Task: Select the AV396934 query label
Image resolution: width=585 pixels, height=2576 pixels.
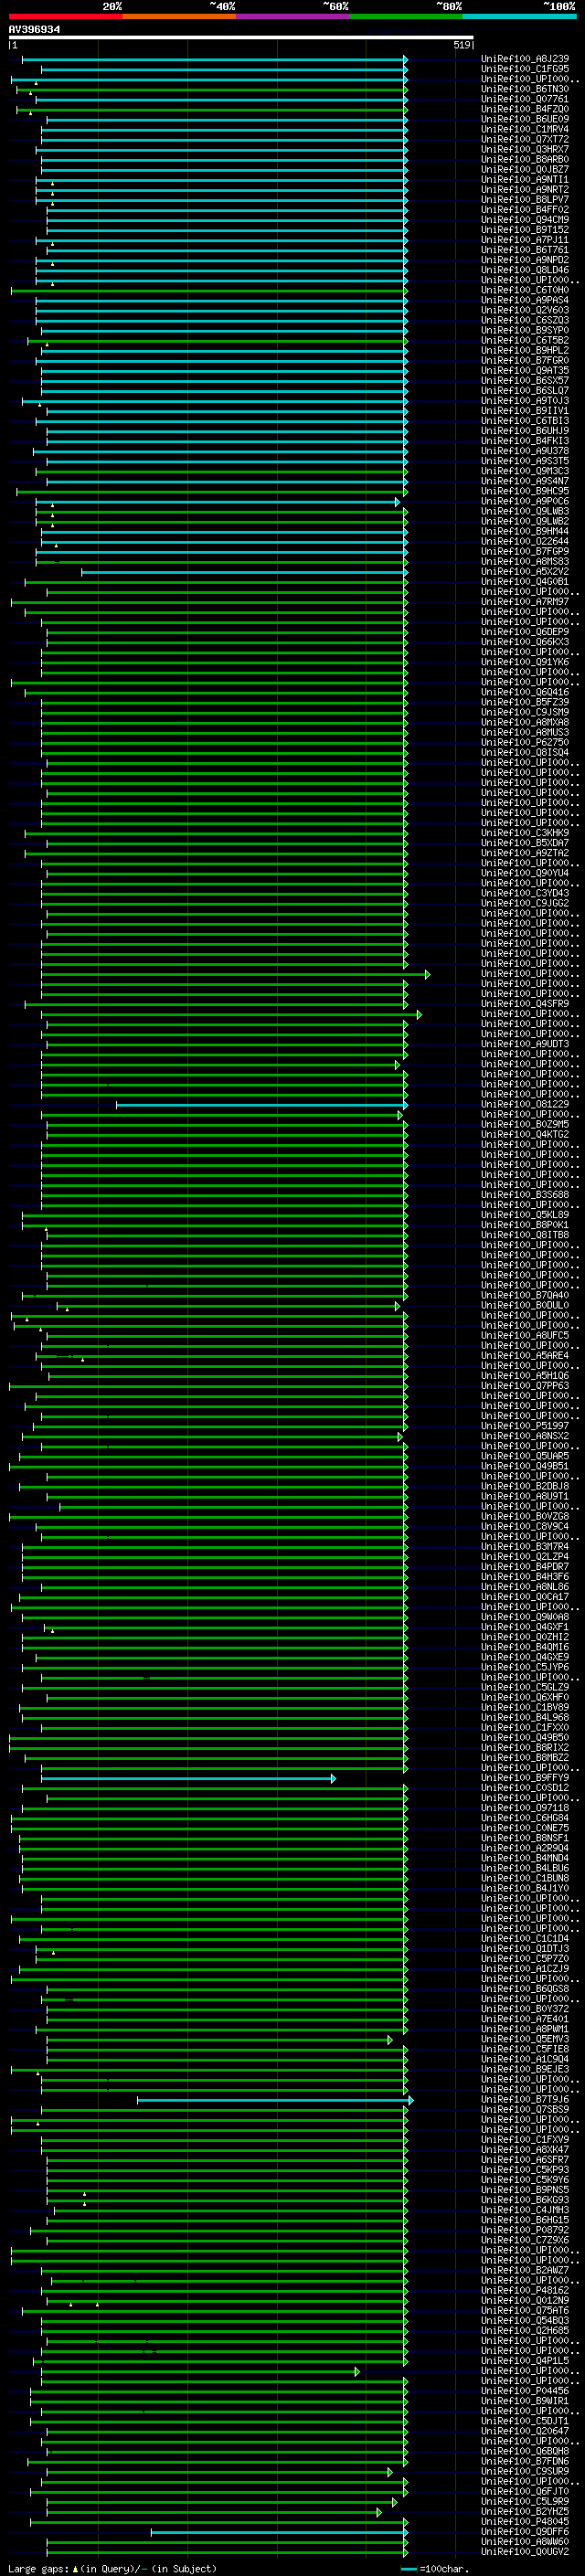Action: (x=34, y=29)
